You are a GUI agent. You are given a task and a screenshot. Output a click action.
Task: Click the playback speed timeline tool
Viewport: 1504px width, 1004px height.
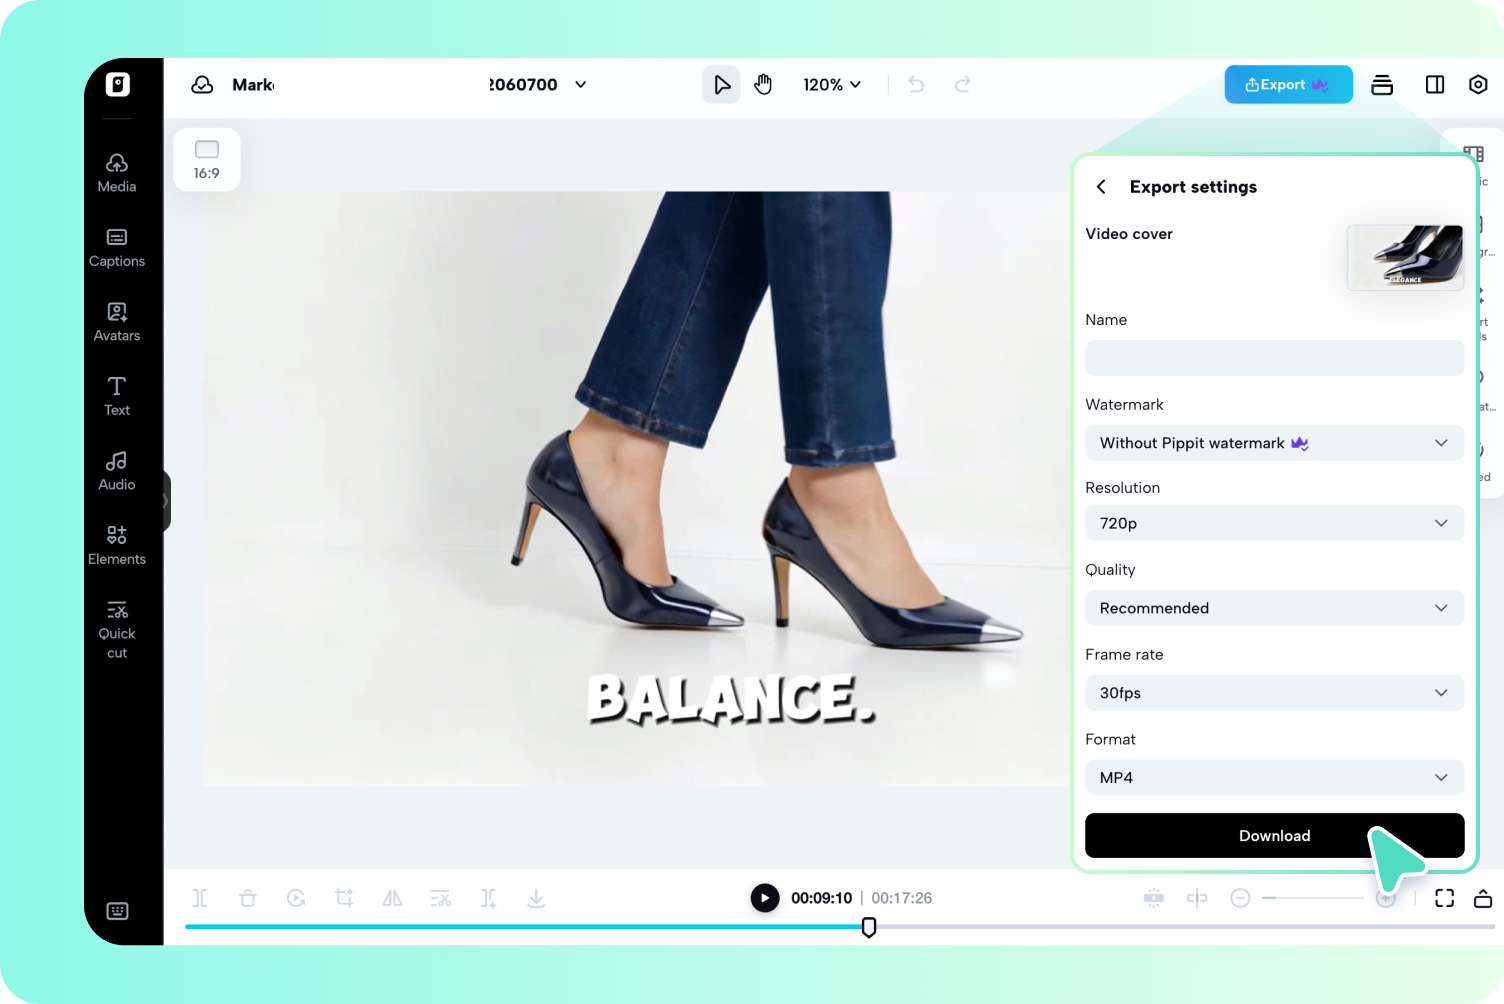(x=296, y=898)
